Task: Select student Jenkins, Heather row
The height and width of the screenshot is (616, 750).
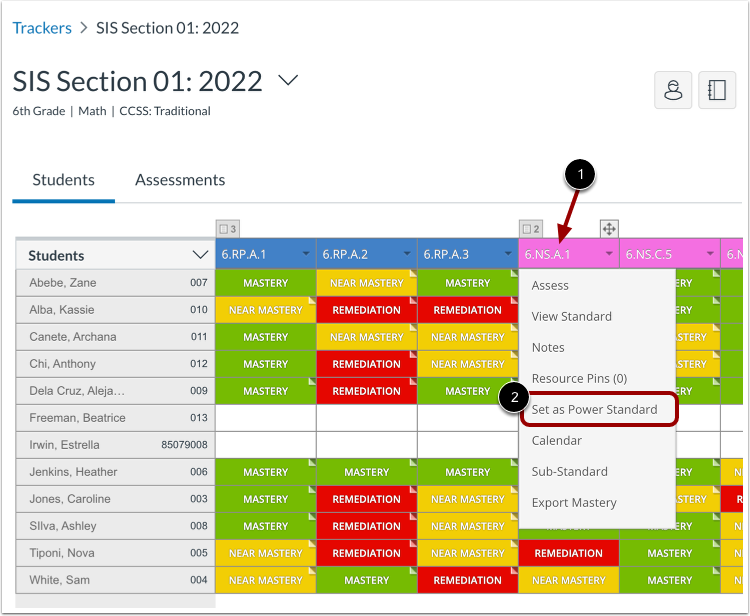Action: click(x=115, y=472)
